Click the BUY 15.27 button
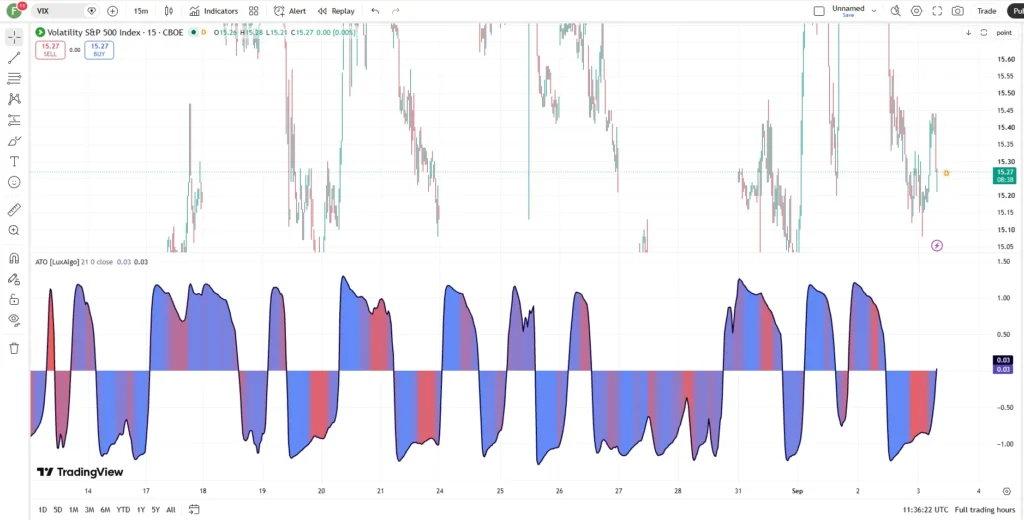This screenshot has height=520, width=1024. click(x=99, y=50)
